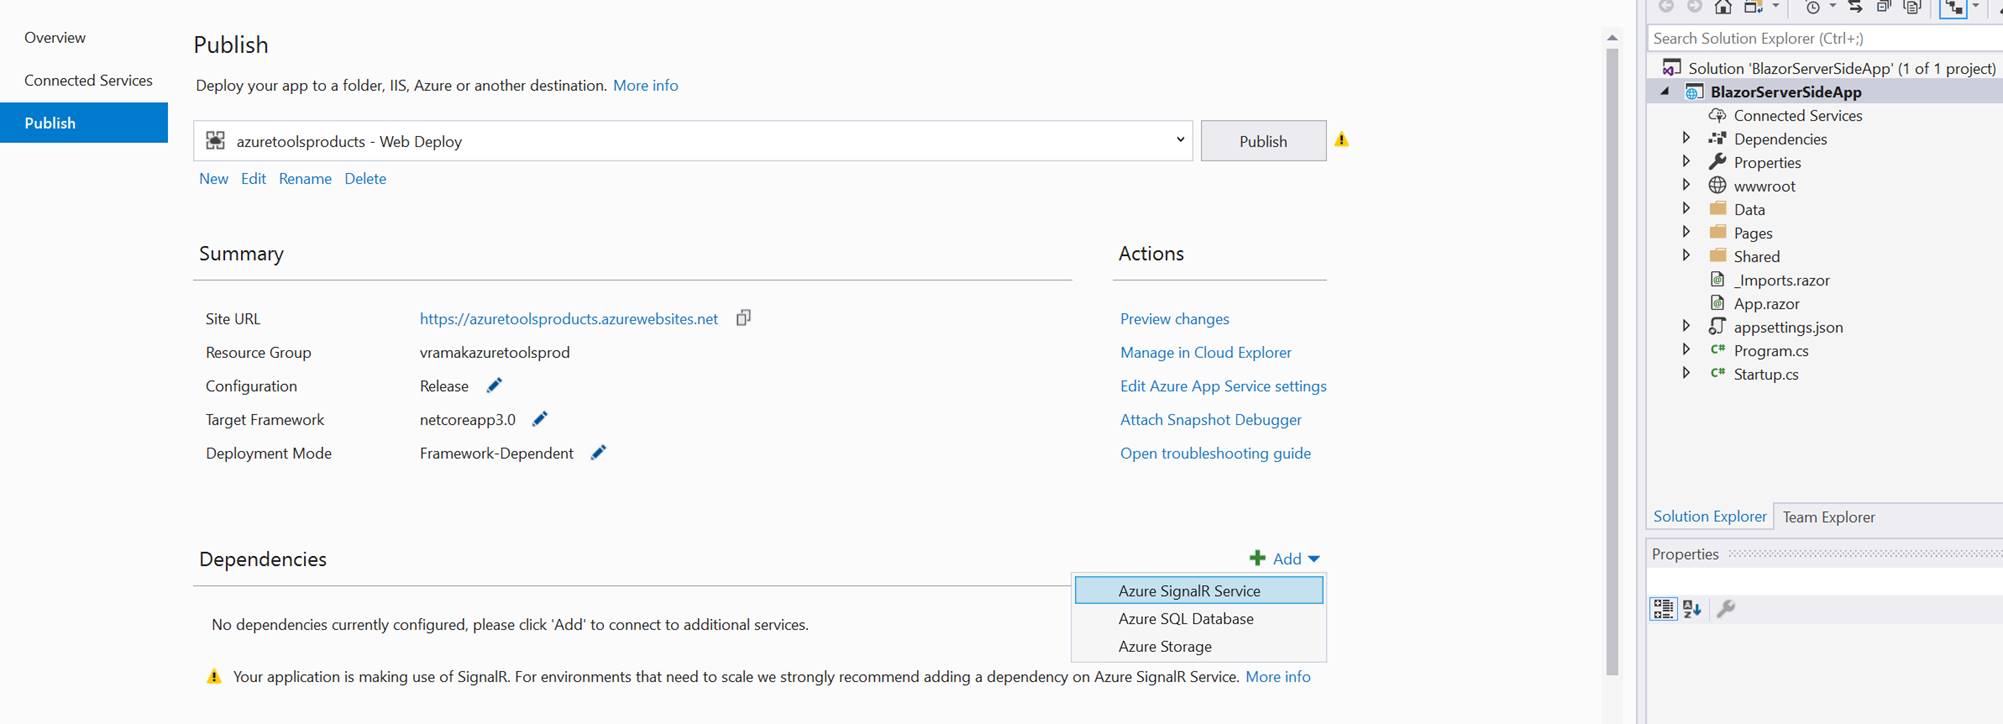
Task: Click Delete profile link
Action: point(365,178)
